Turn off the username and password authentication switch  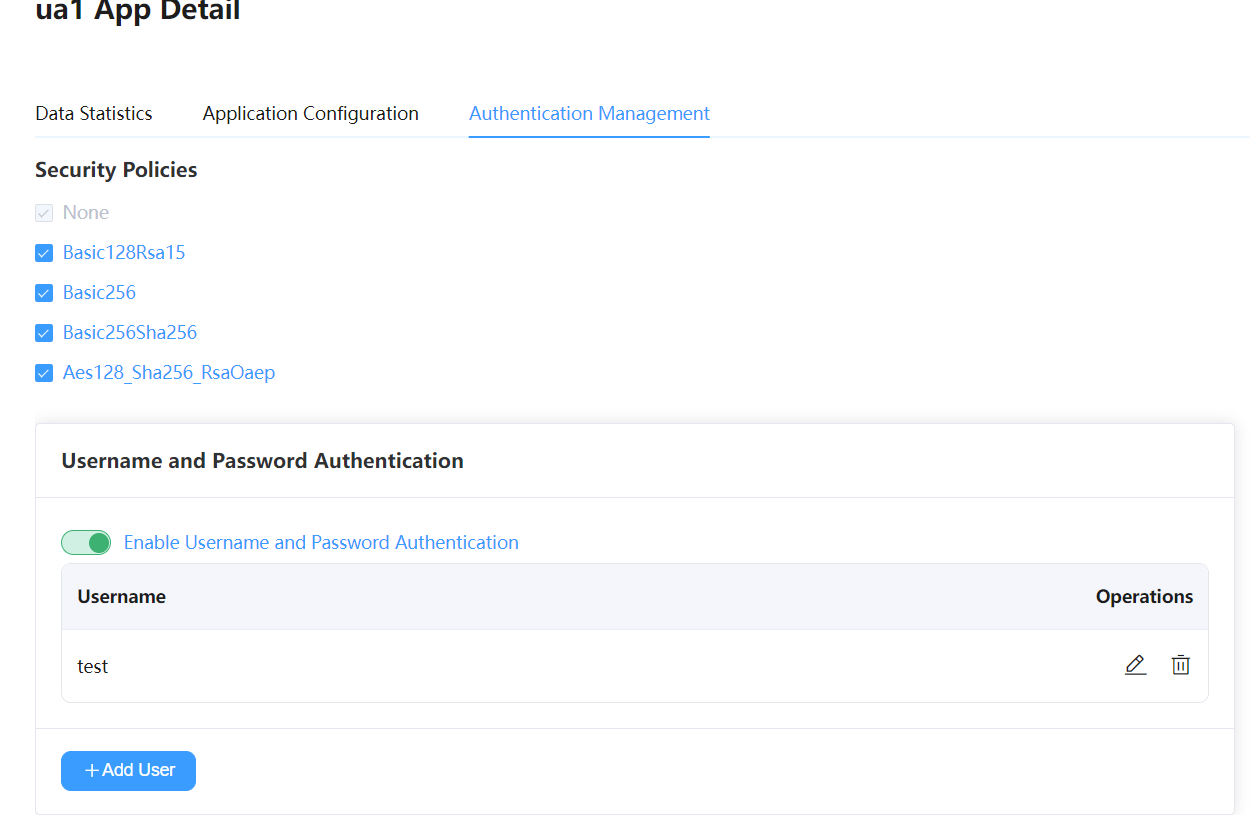(86, 543)
